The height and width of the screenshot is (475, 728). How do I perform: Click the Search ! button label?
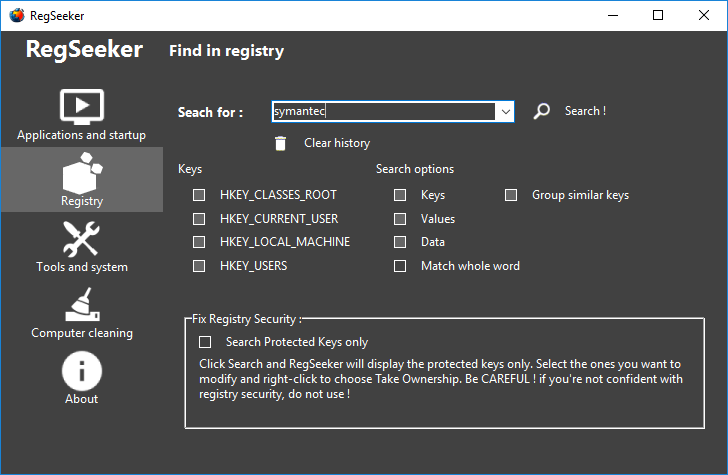pyautogui.click(x=585, y=111)
